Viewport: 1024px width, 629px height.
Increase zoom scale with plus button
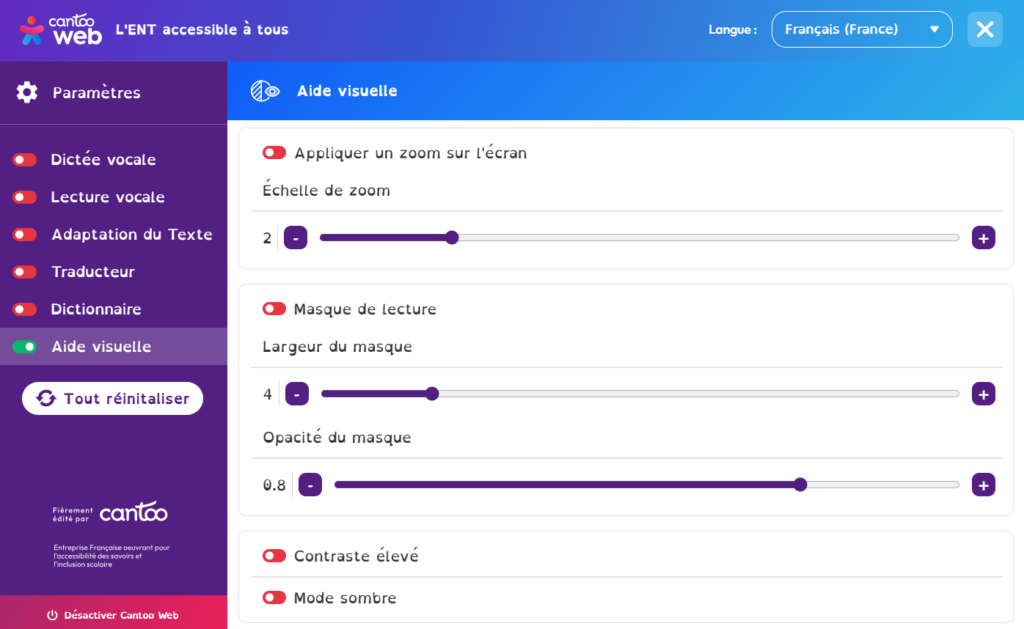coord(983,238)
